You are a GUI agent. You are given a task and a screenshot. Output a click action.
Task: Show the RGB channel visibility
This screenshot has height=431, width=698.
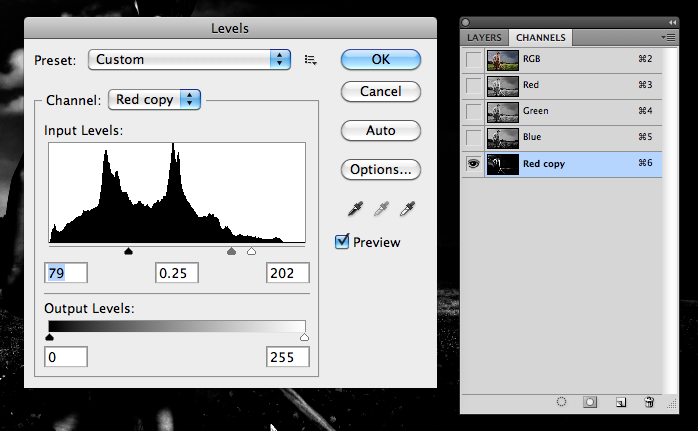473,59
